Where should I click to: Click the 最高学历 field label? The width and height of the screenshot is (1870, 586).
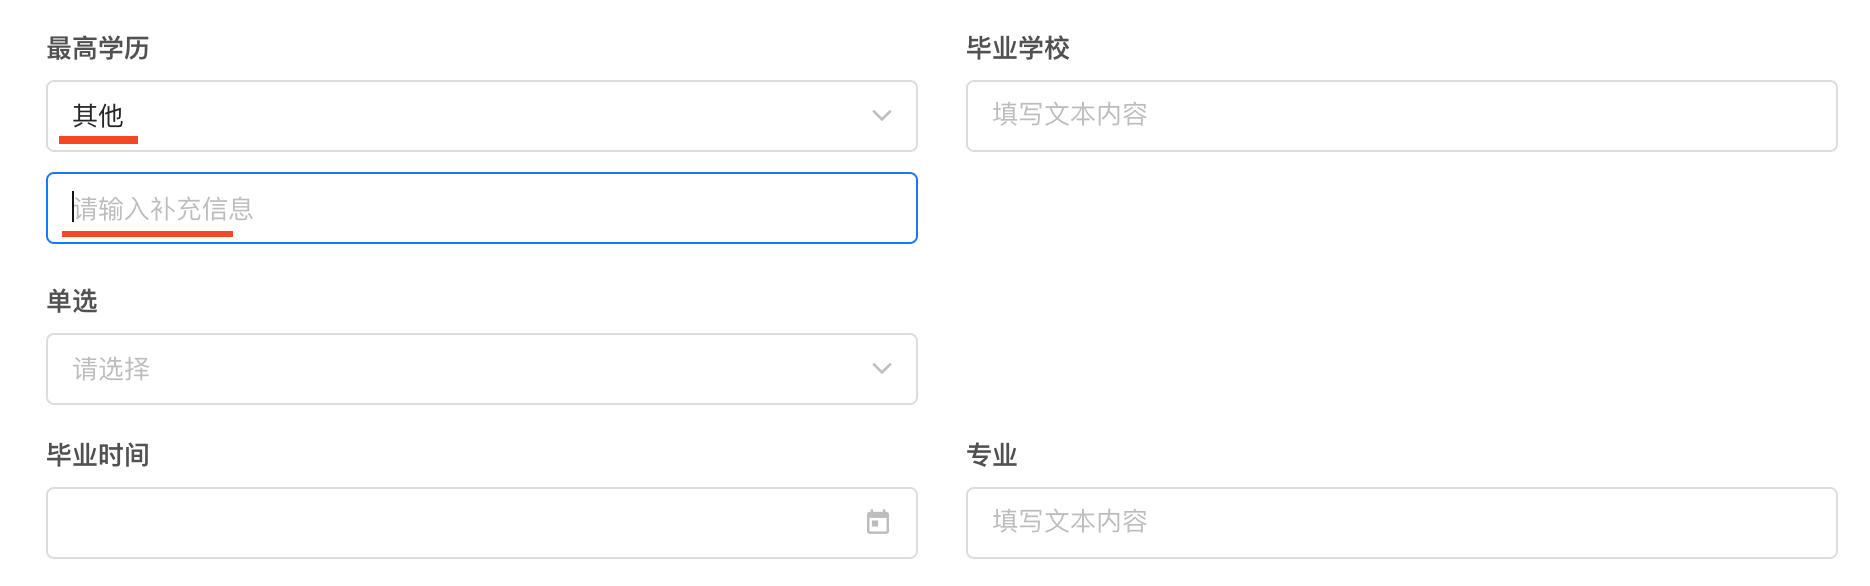[98, 48]
